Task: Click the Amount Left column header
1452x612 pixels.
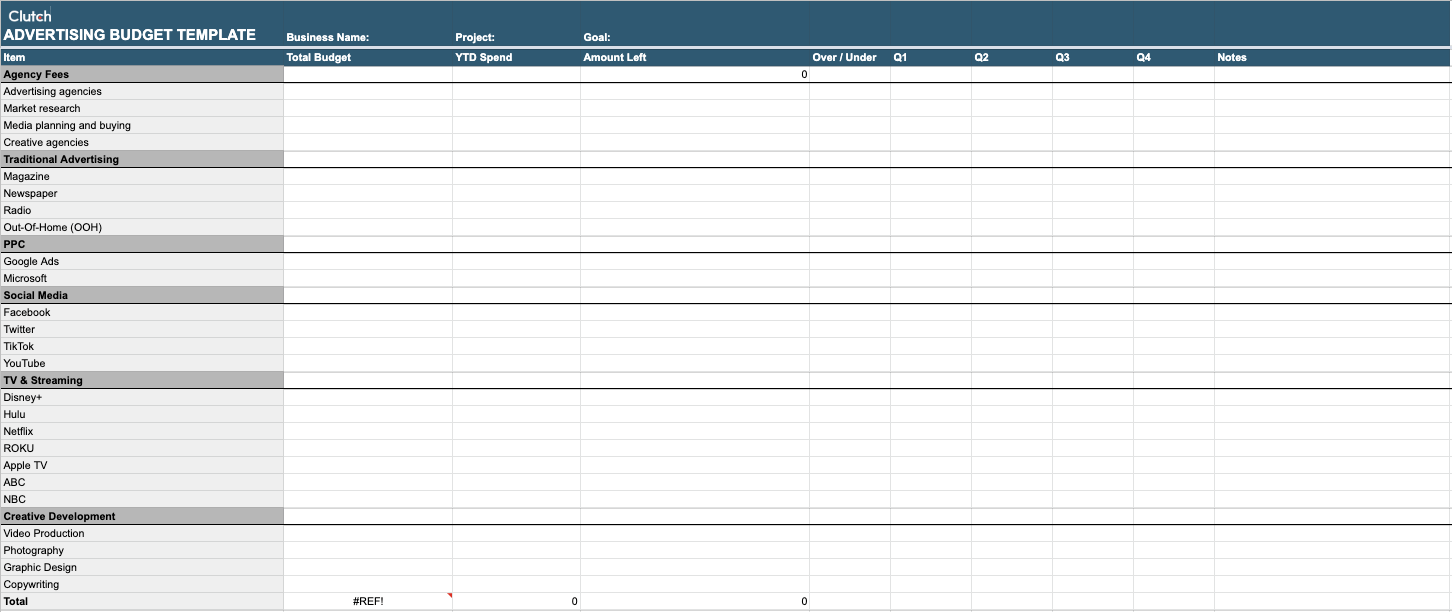Action: point(615,57)
